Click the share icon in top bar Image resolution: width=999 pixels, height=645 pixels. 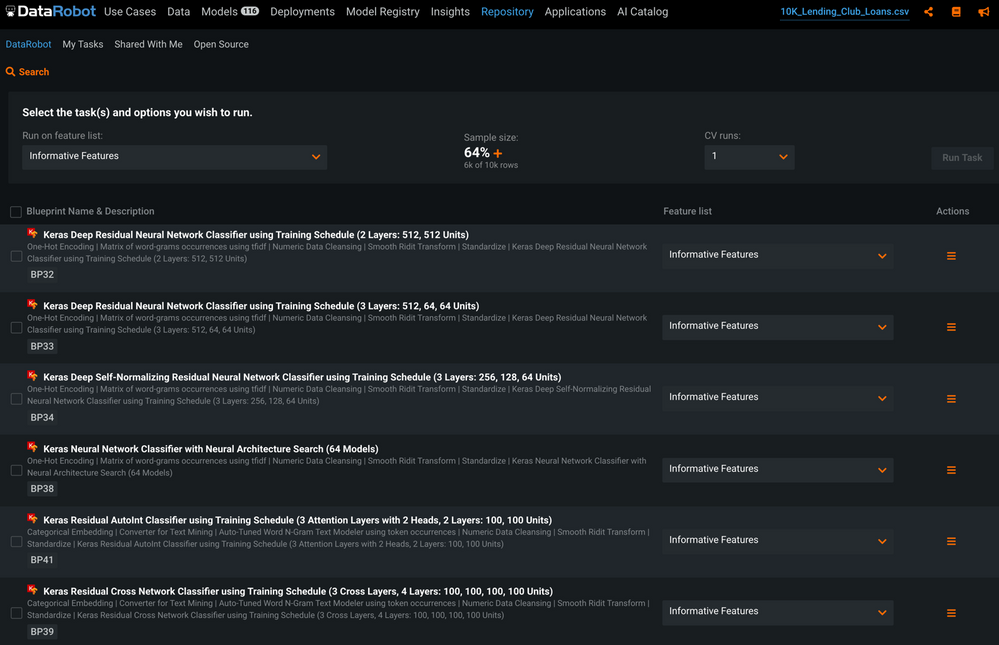929,12
